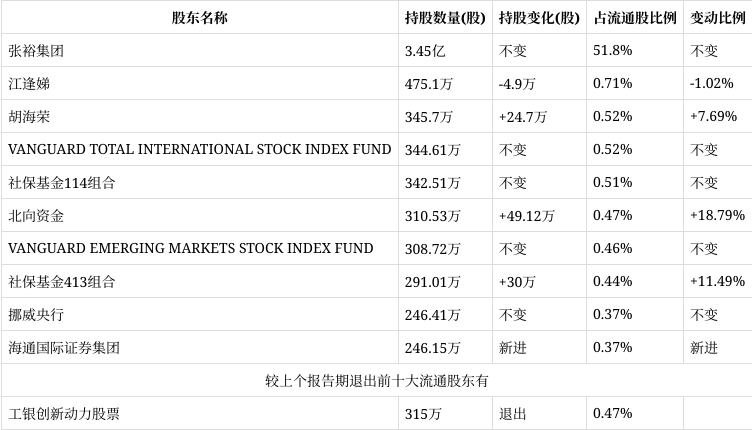
Task: Select 海通国际证券集团 shareholder name
Action: (x=64, y=348)
